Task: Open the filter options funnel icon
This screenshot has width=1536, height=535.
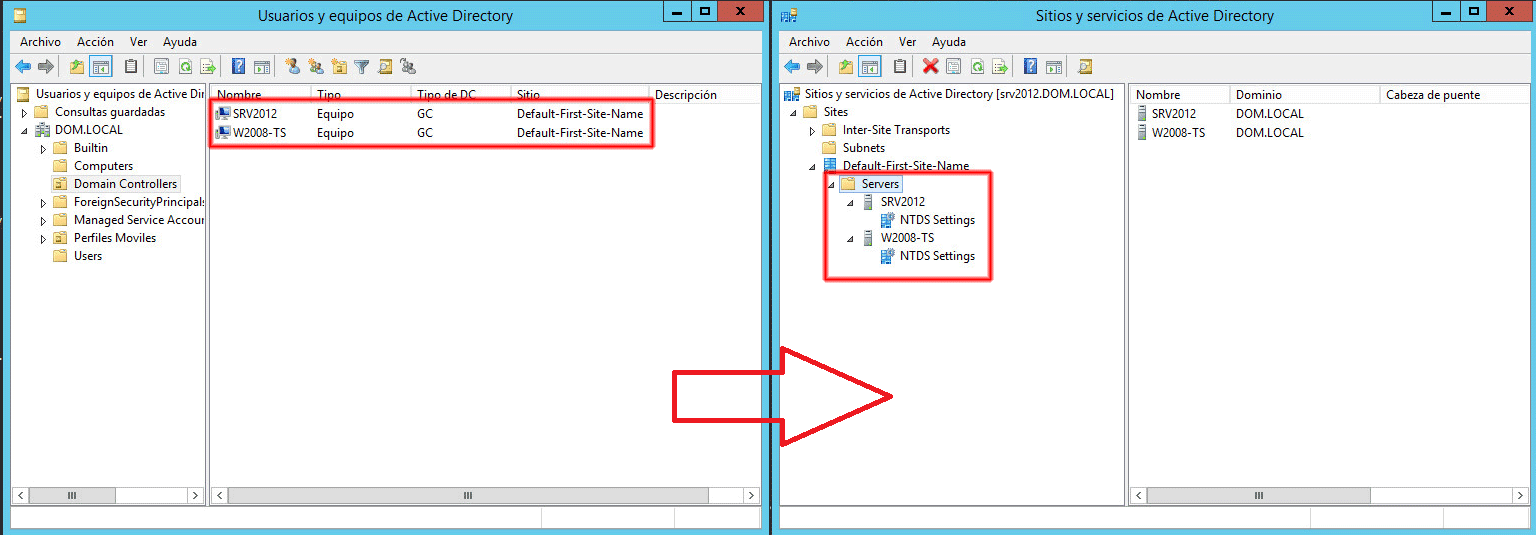Action: click(361, 67)
